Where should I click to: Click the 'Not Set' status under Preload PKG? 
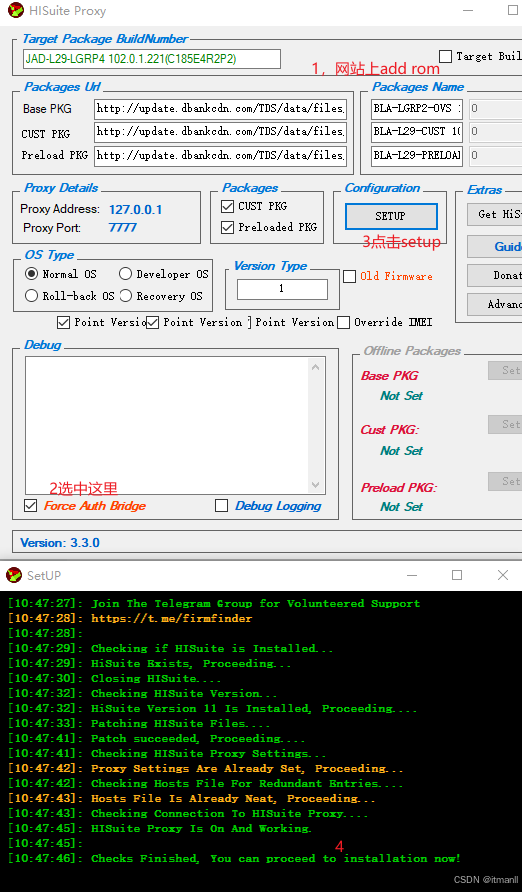click(x=401, y=506)
